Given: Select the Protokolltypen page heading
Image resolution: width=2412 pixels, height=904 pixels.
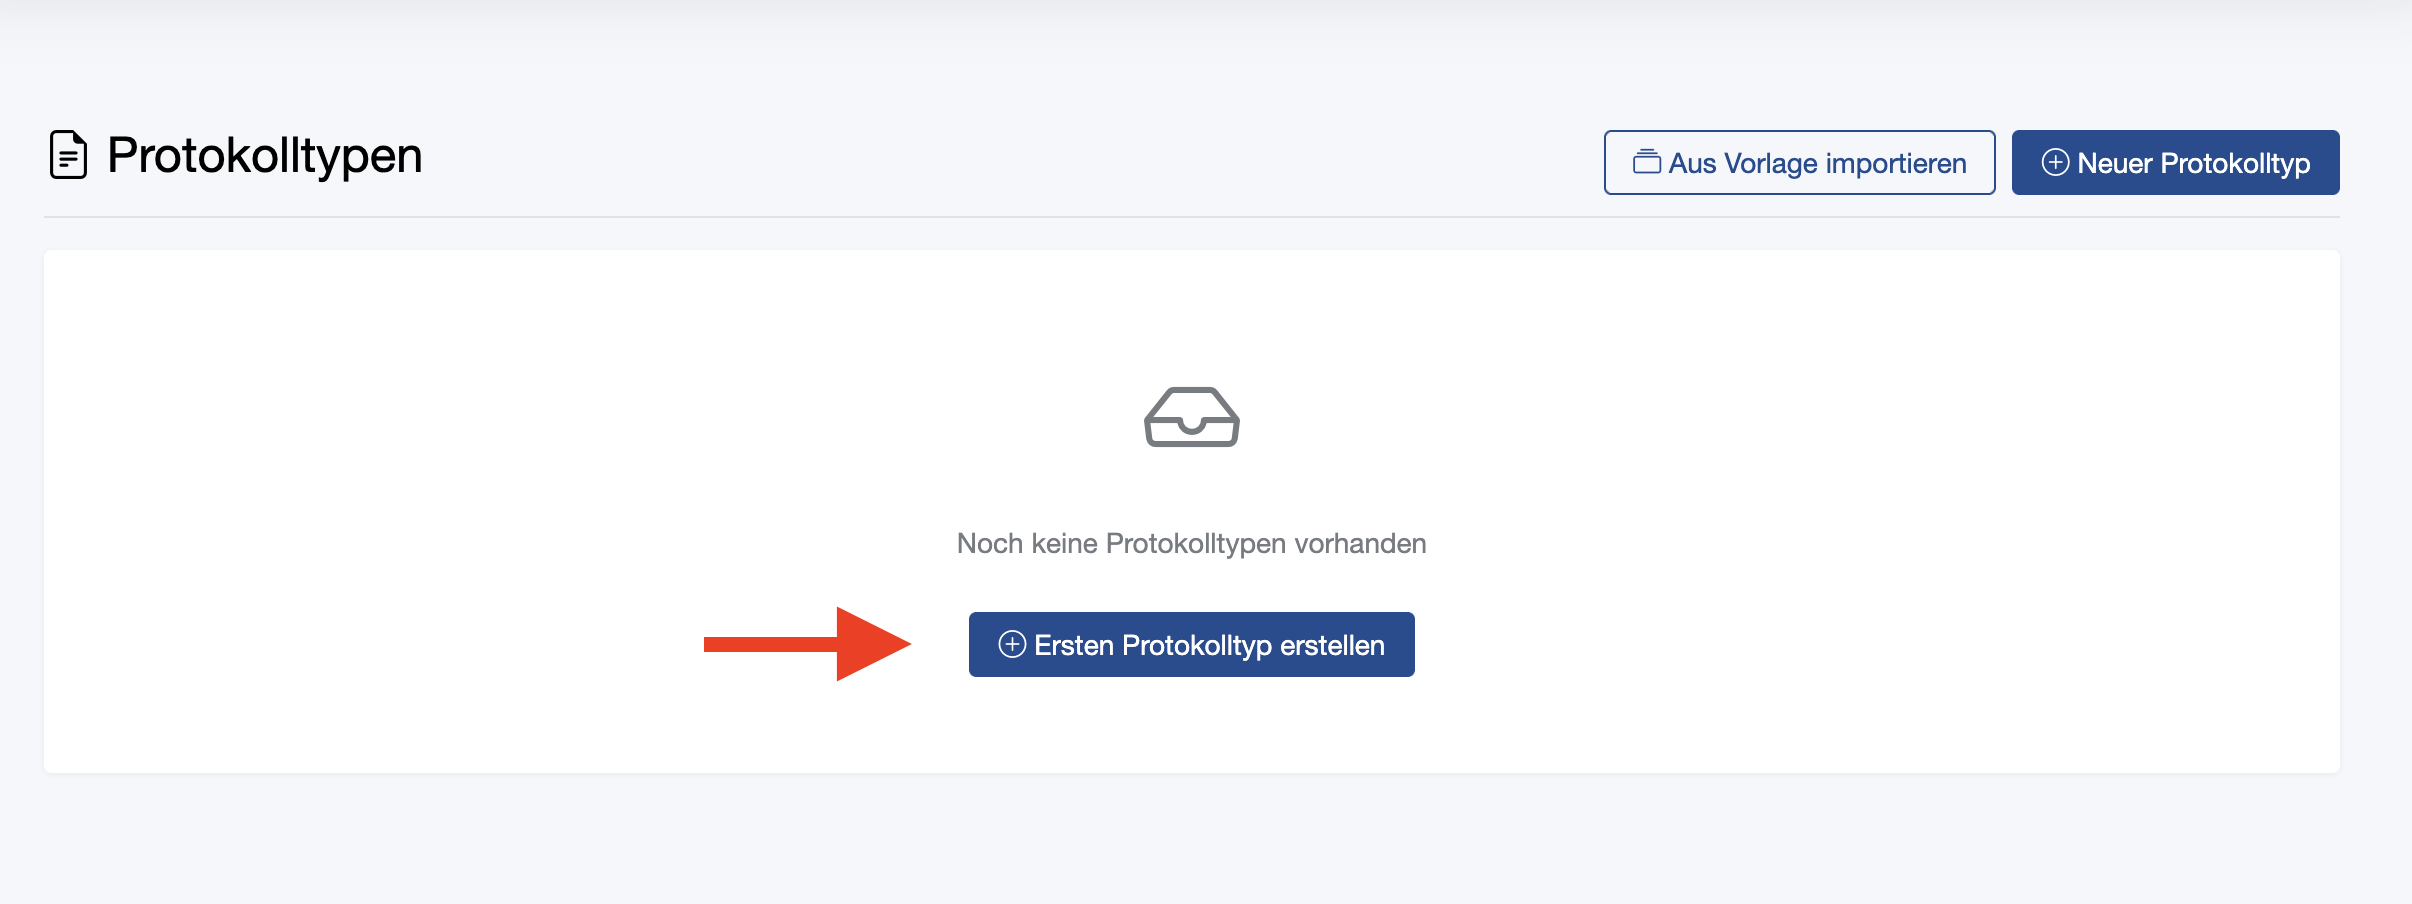Looking at the screenshot, I should [265, 156].
